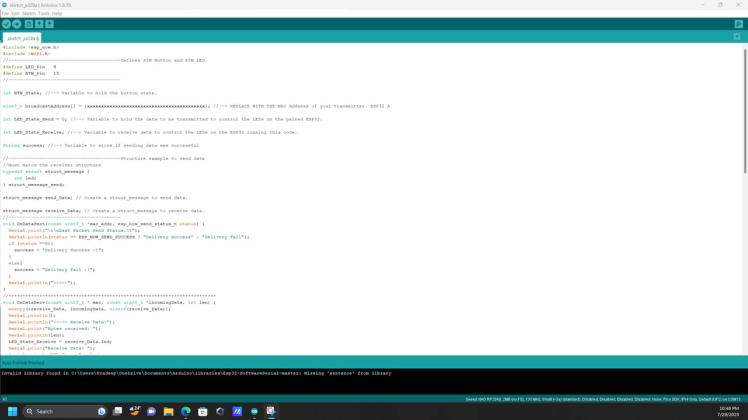748x420 pixels.
Task: Click the editor vertical scrollbar
Action: (745, 110)
